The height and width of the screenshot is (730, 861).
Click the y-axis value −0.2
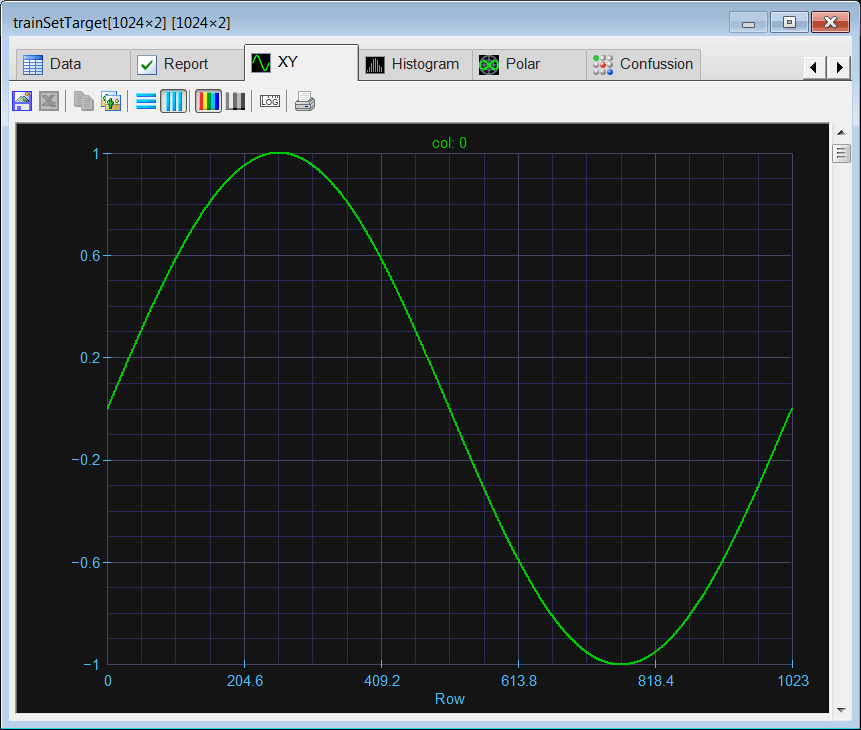tap(86, 460)
